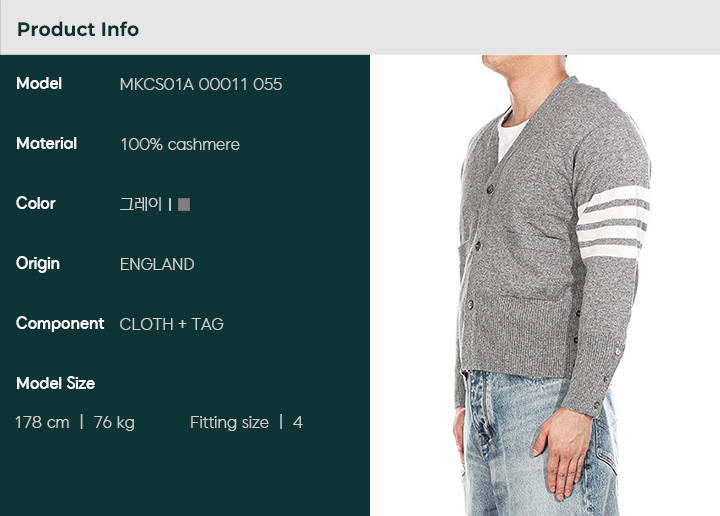Select the 100% cashmere material text
Screen dimensions: 720x516
(180, 145)
